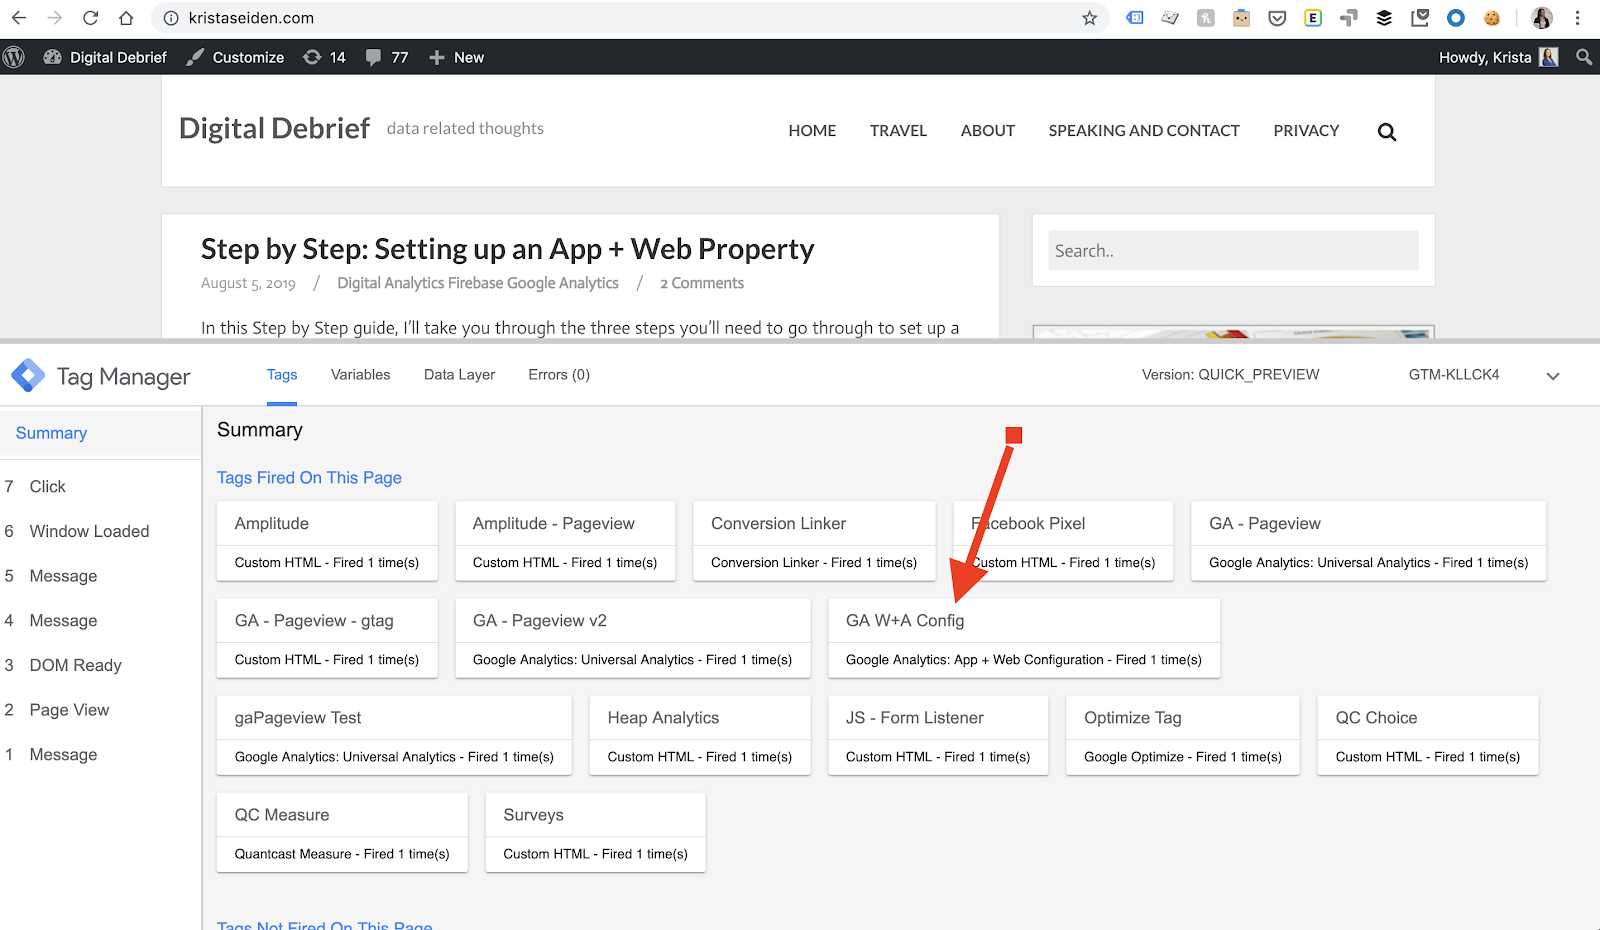Open the GA W+A Config tag card
This screenshot has height=930, width=1600.
click(1024, 638)
